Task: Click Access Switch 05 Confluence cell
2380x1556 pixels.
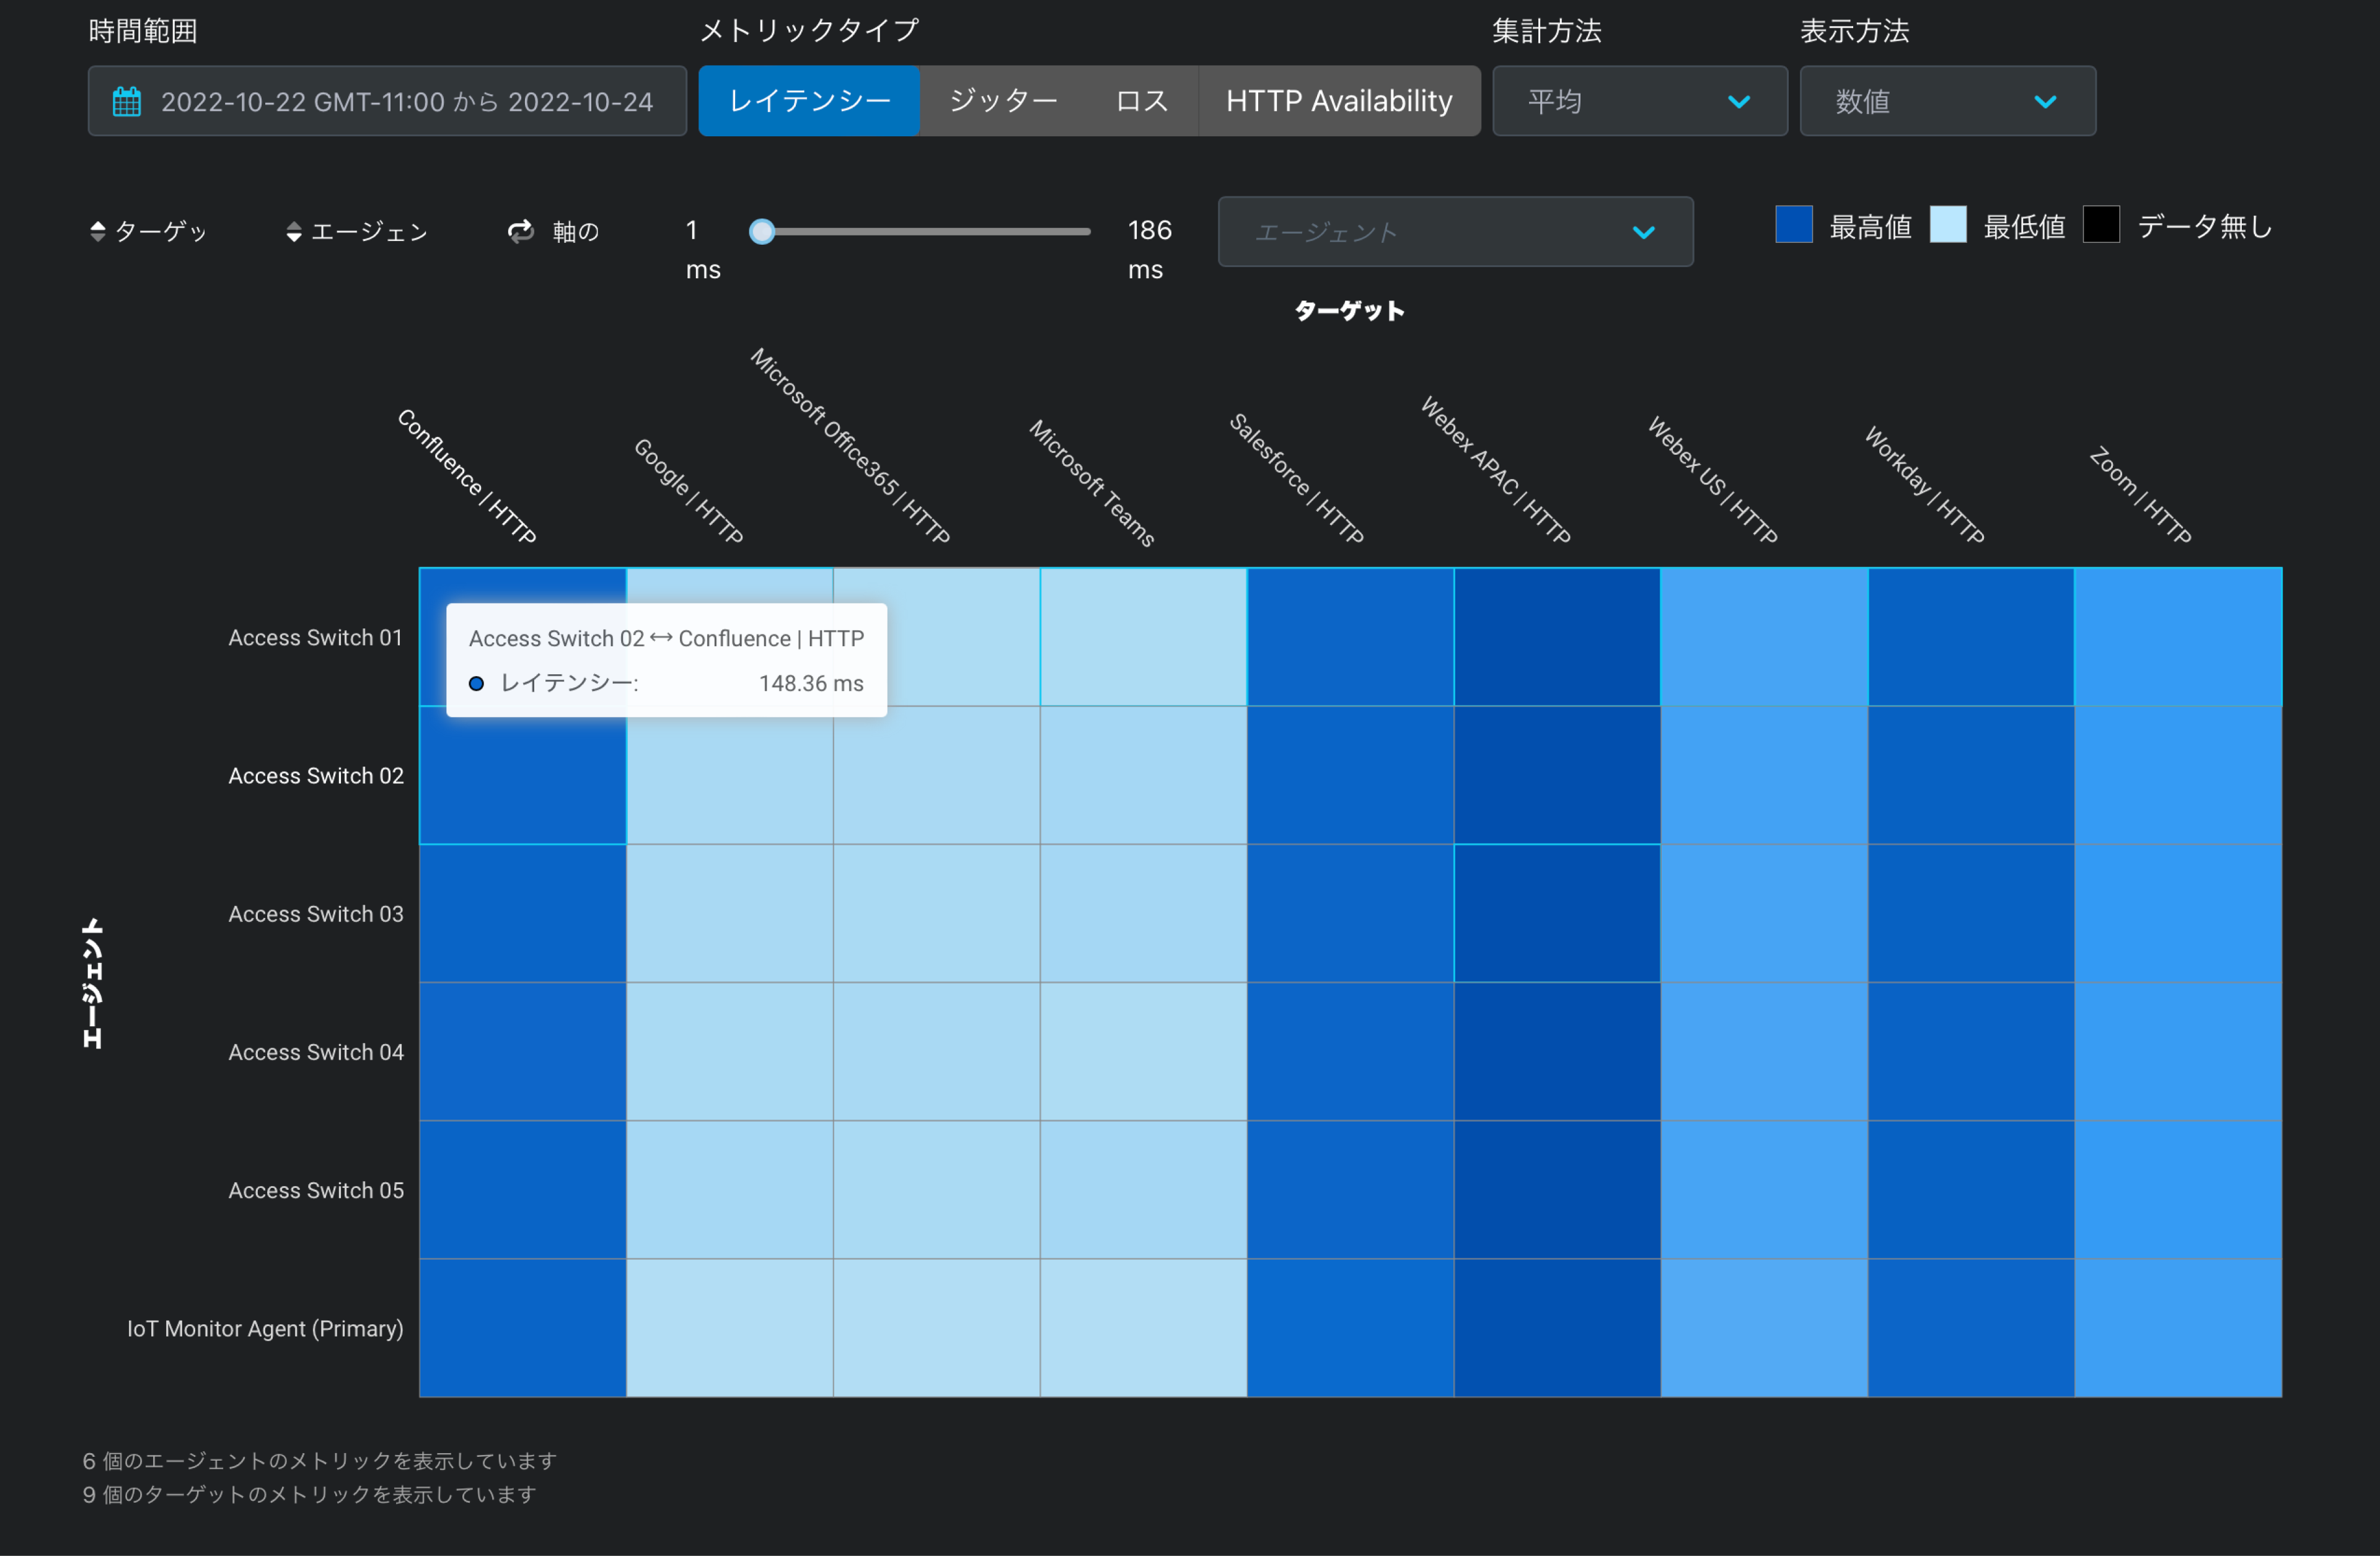Action: coord(523,1189)
